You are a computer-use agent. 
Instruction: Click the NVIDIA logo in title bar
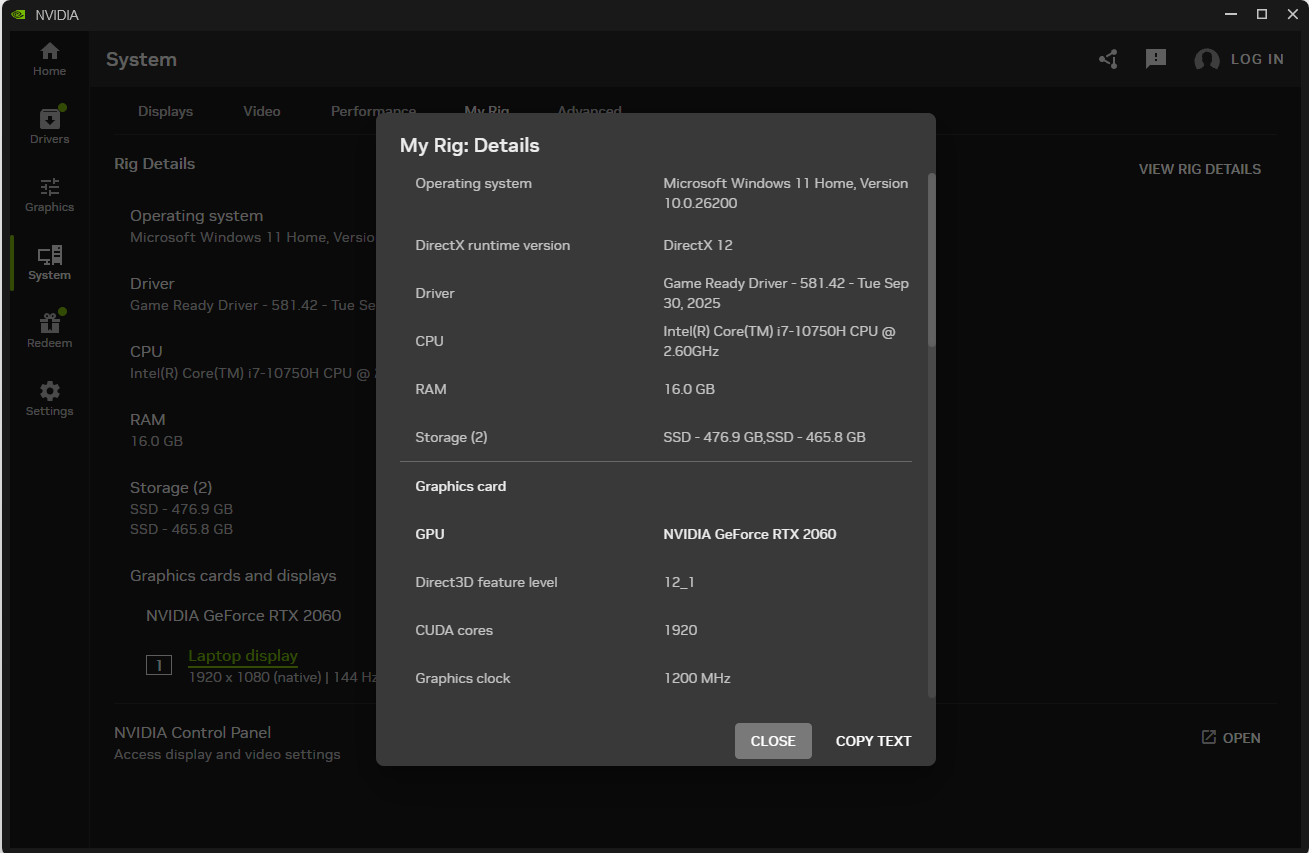(19, 15)
